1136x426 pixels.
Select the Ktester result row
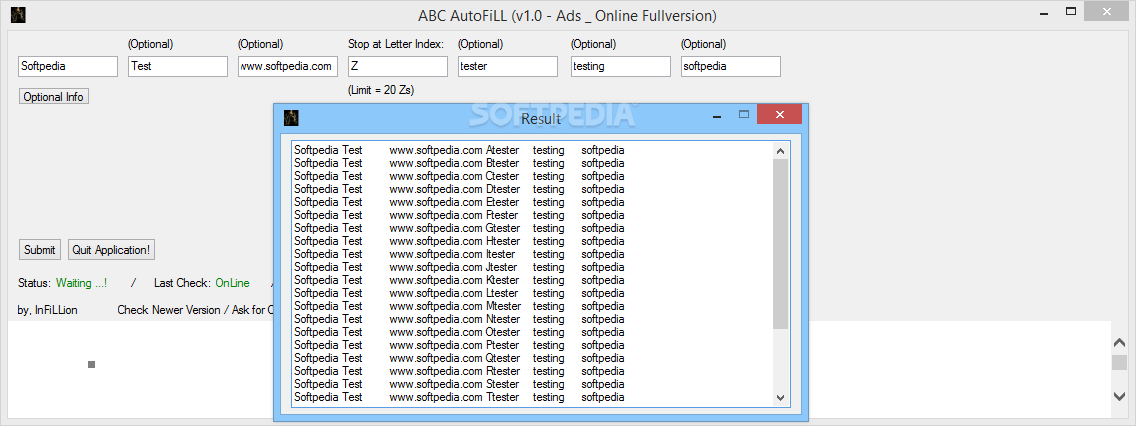point(459,280)
